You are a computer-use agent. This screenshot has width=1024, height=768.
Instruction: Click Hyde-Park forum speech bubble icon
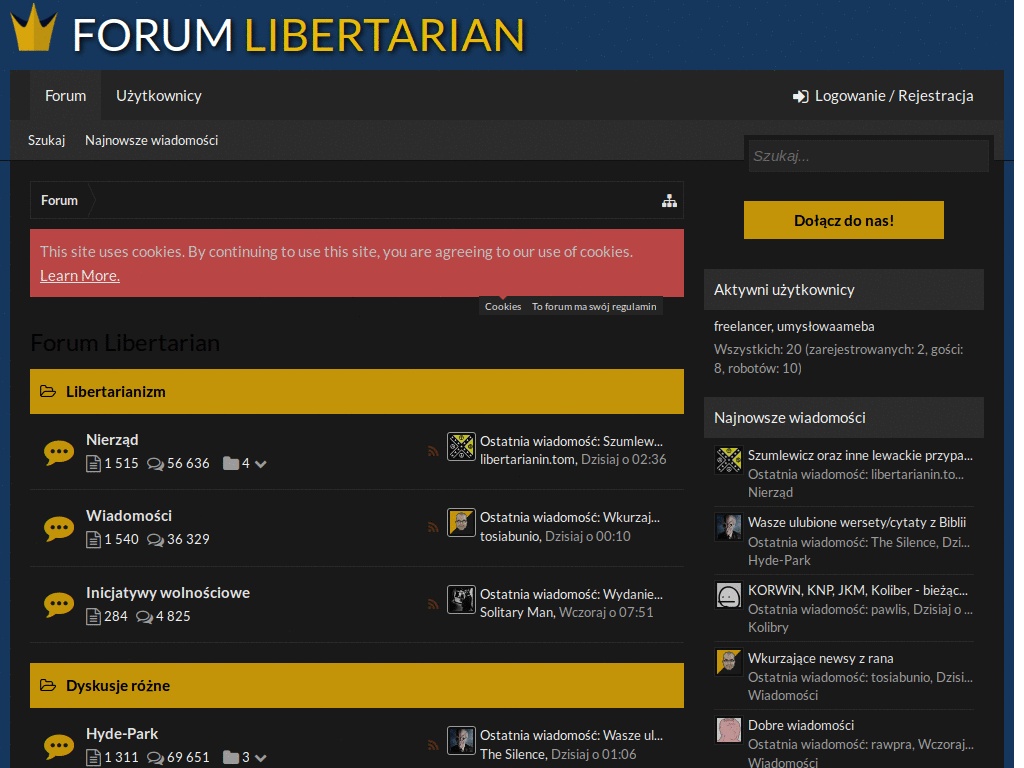[59, 746]
